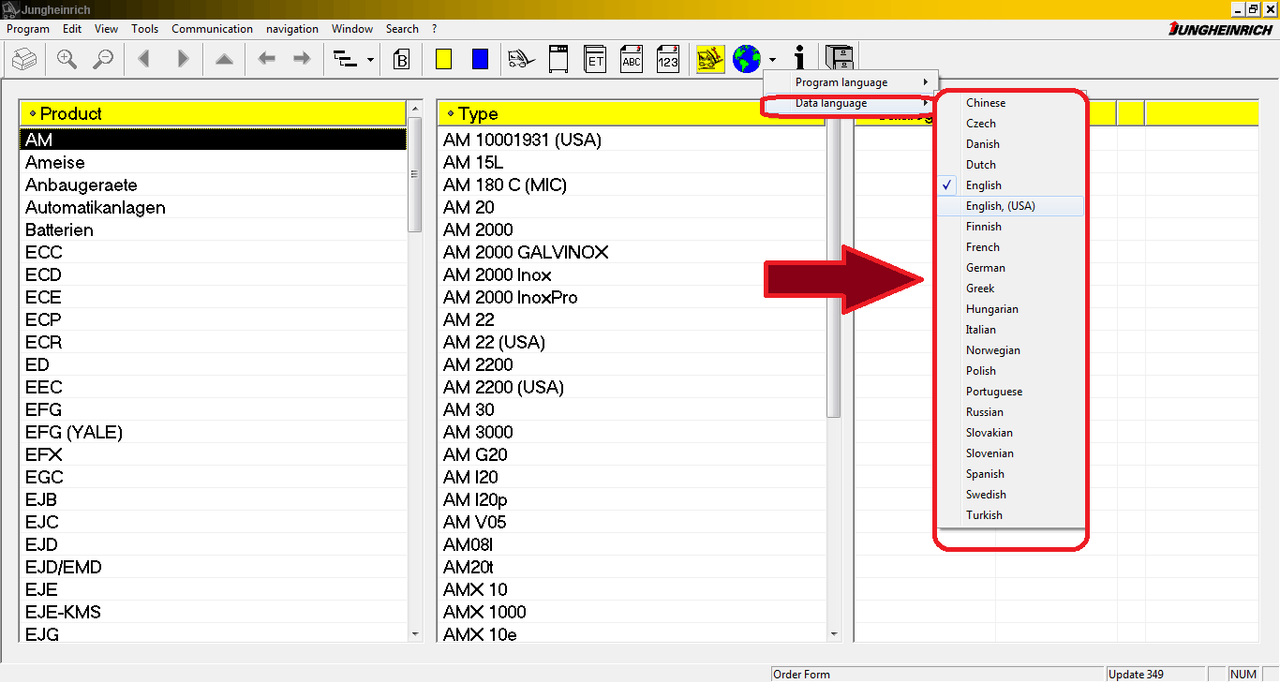This screenshot has width=1280, height=682.
Task: Choose Spanish as data language
Action: point(1010,474)
